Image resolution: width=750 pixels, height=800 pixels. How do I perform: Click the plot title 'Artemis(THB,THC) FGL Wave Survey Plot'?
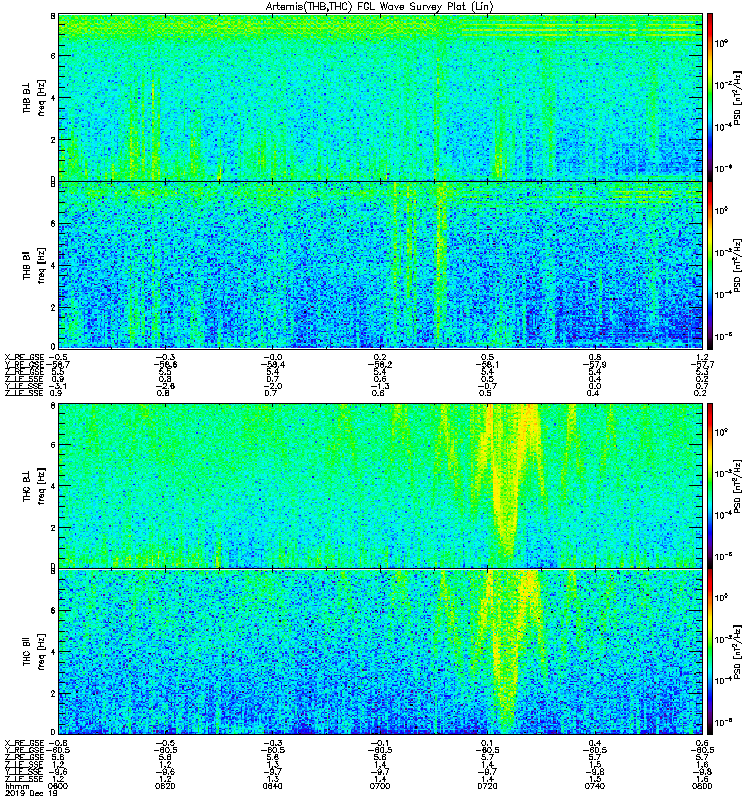coord(380,7)
